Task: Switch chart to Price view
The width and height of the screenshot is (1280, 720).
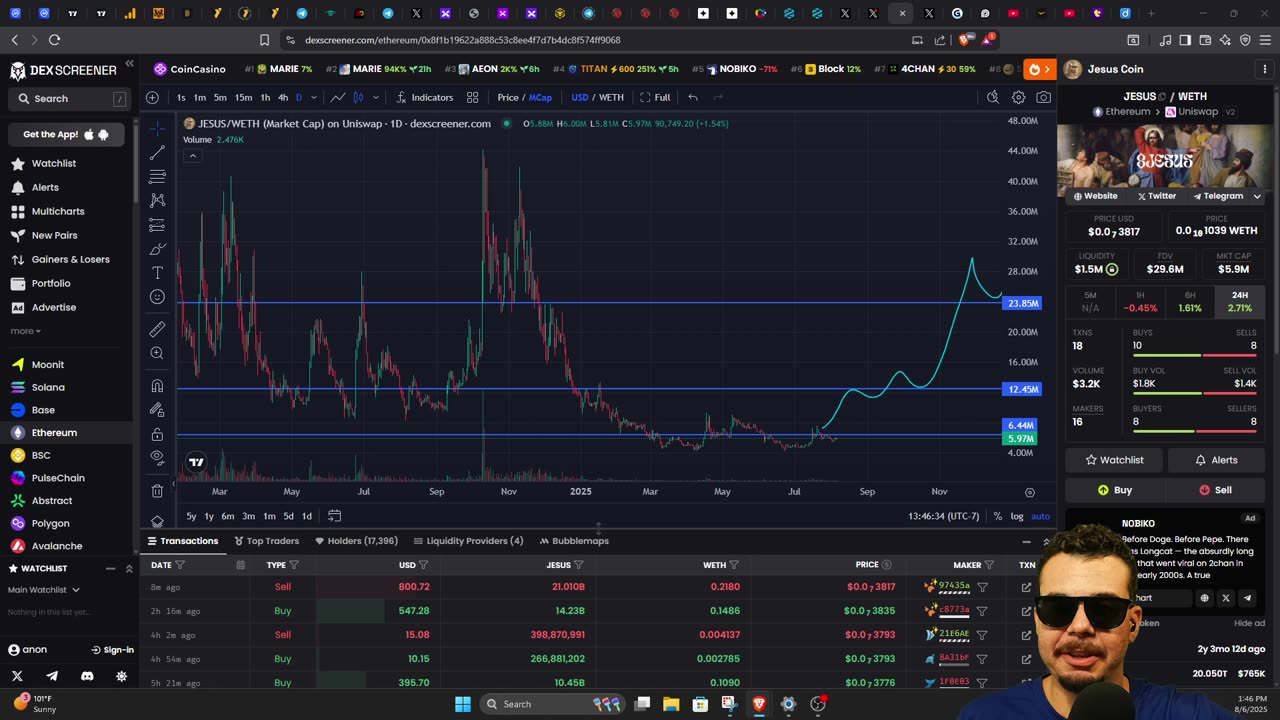Action: click(x=508, y=97)
